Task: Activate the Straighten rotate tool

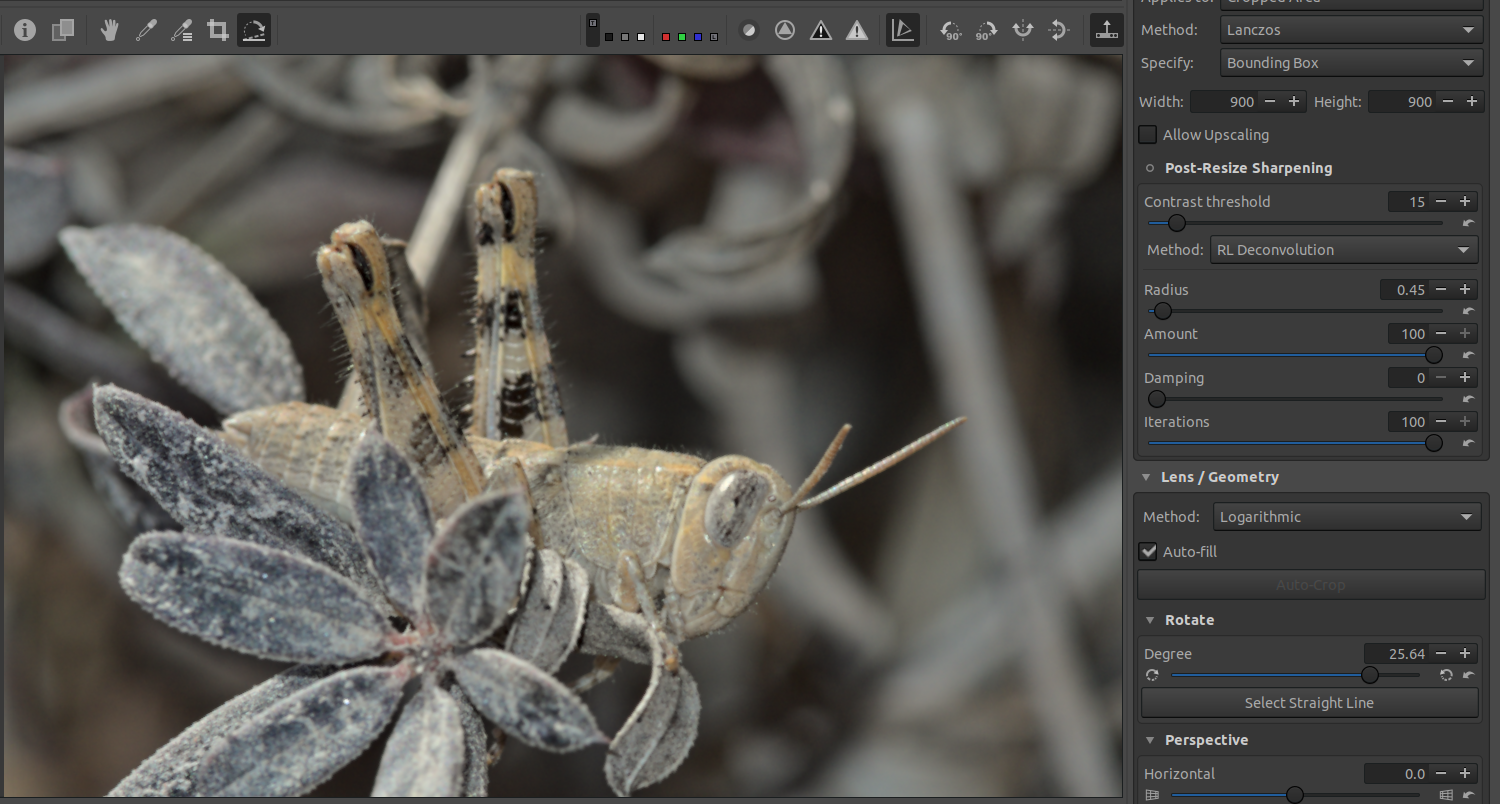Action: [254, 30]
